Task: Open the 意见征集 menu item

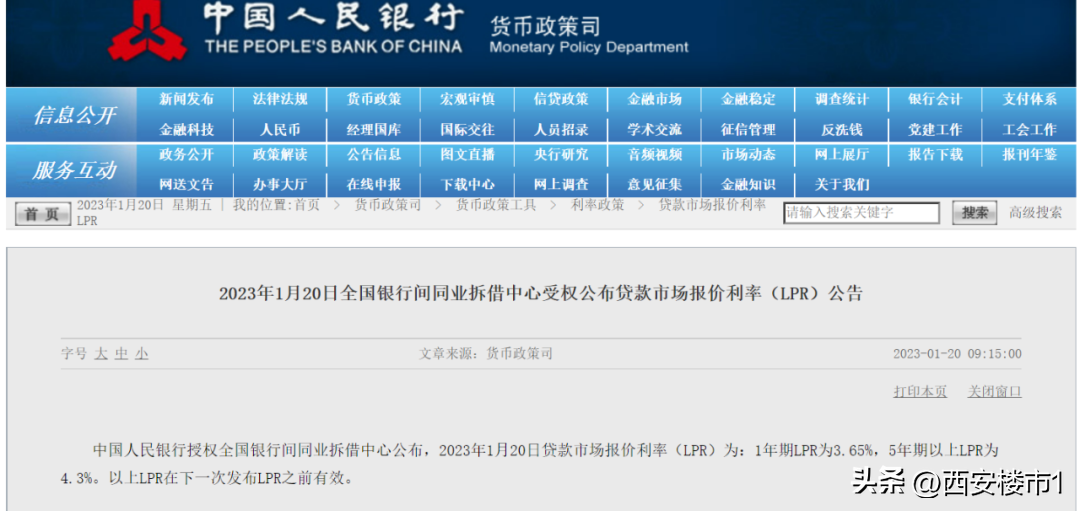Action: click(x=655, y=185)
